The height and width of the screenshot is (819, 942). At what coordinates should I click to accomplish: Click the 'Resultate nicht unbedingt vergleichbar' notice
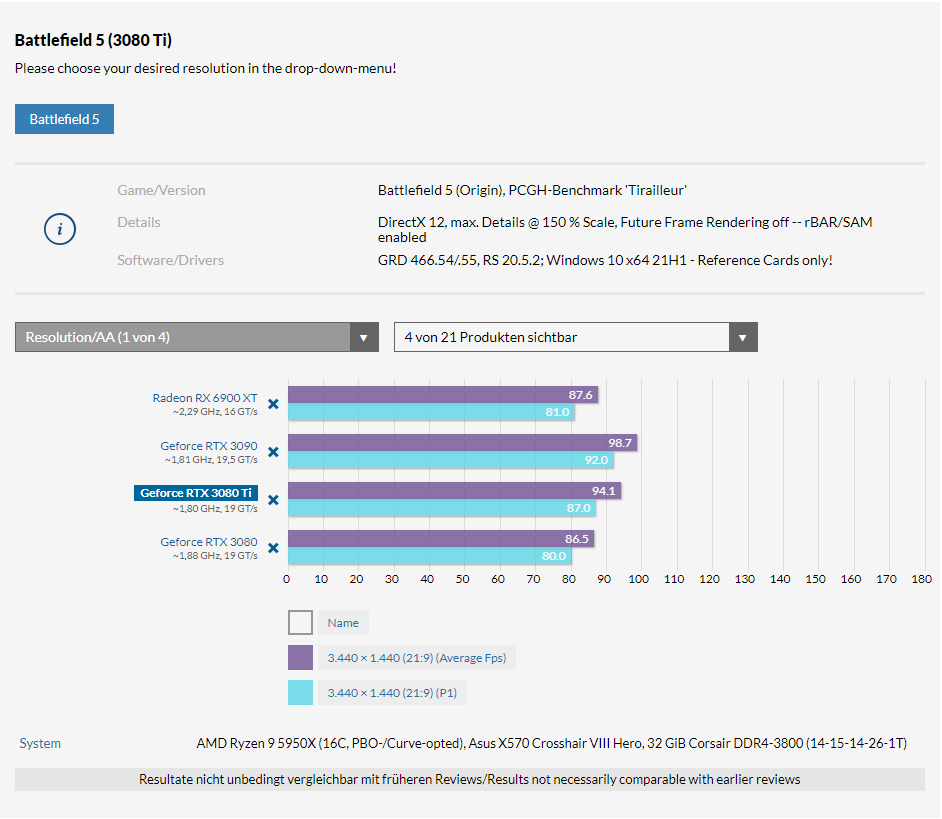coord(470,779)
